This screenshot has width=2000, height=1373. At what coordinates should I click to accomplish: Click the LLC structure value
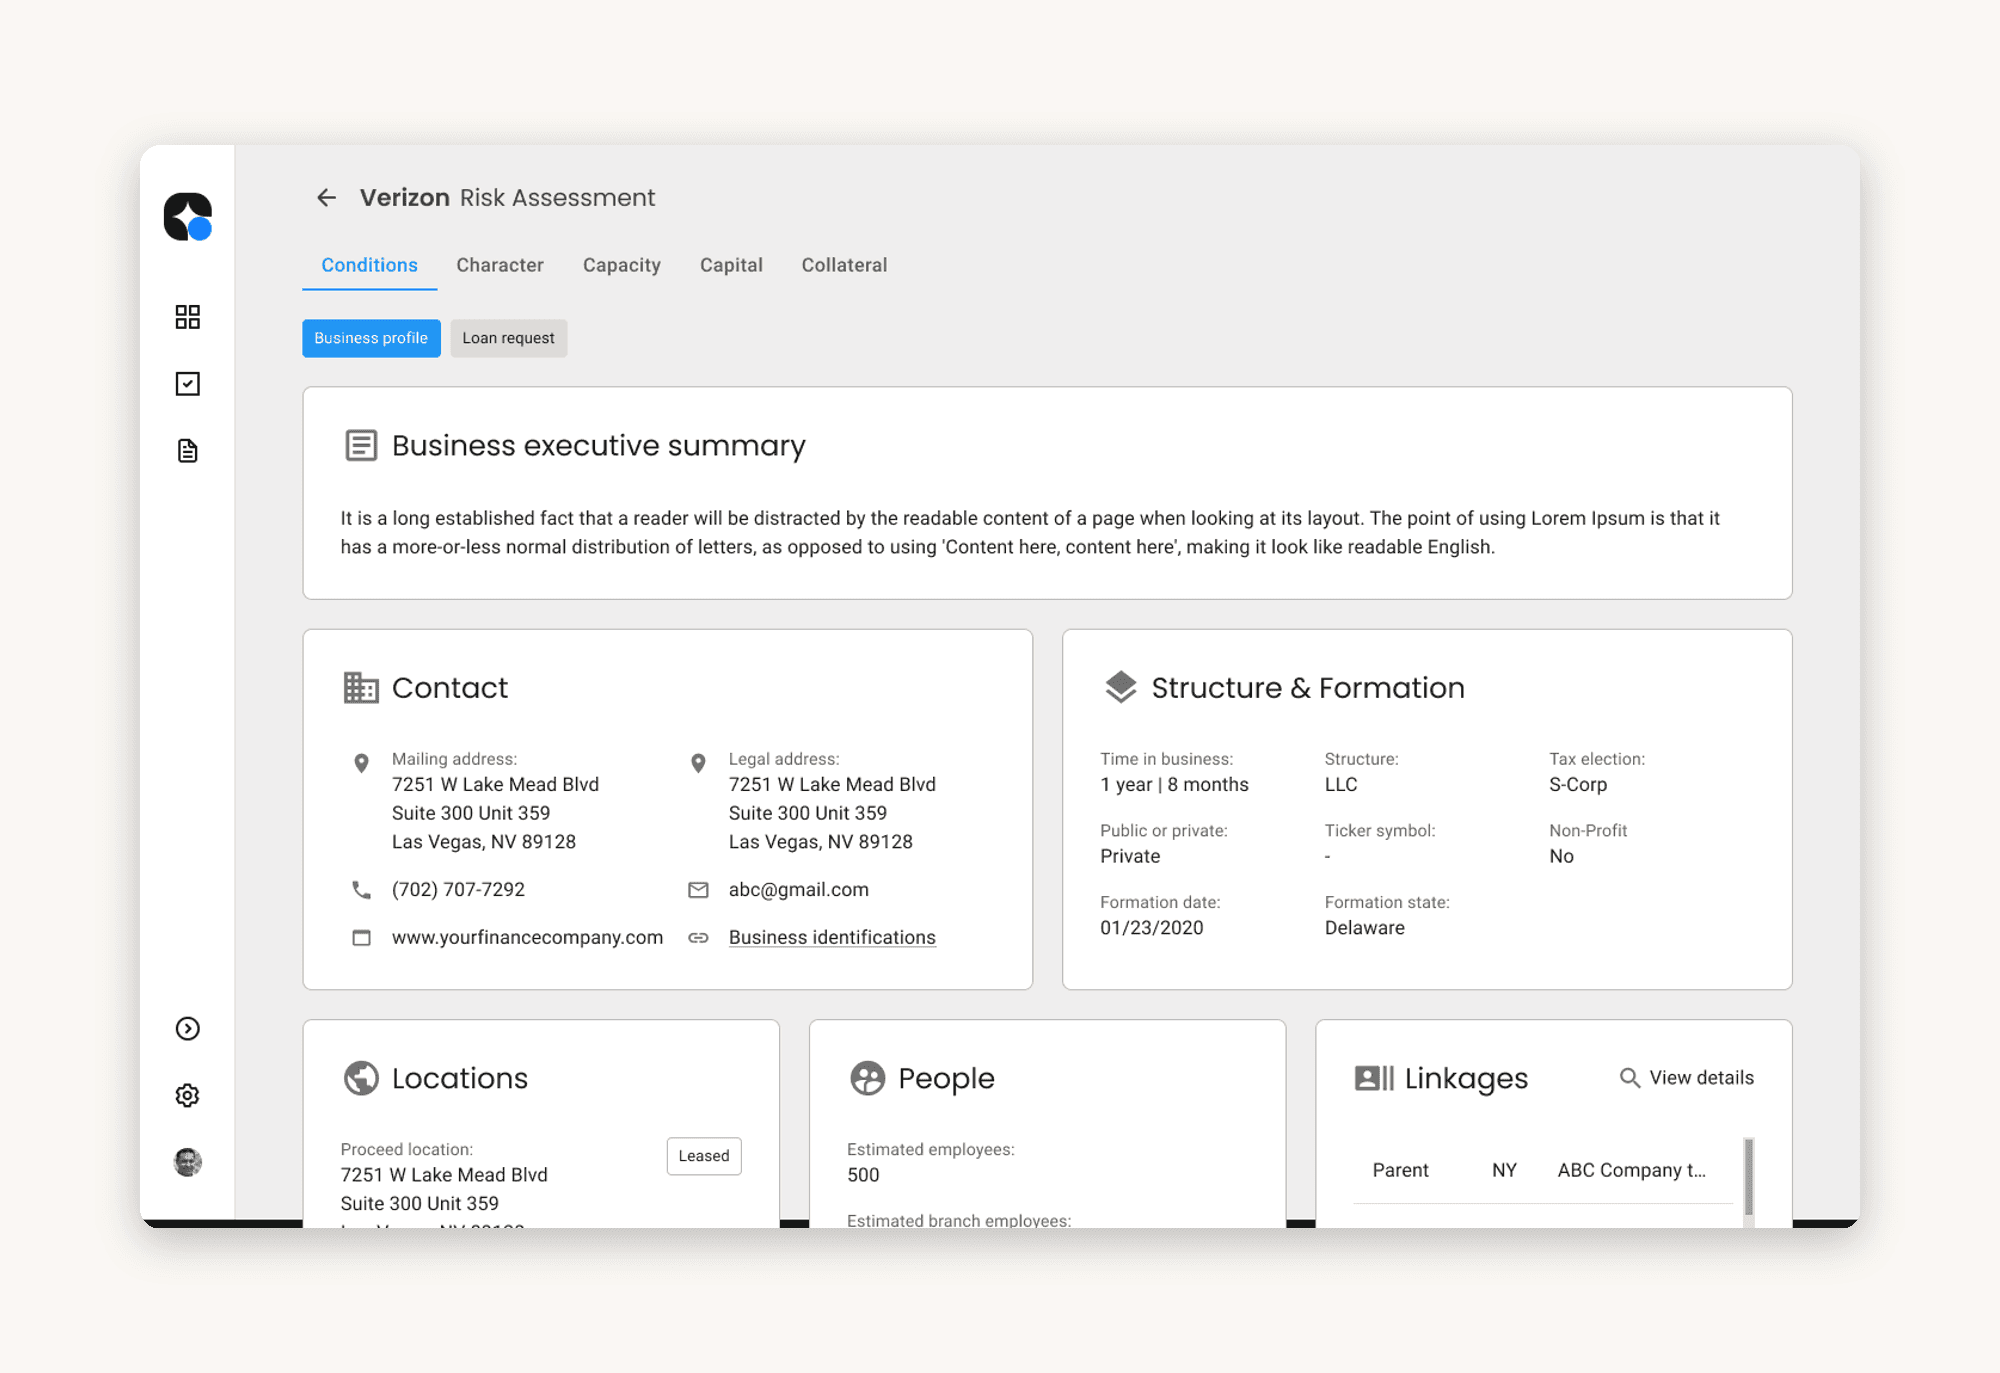coord(1340,785)
